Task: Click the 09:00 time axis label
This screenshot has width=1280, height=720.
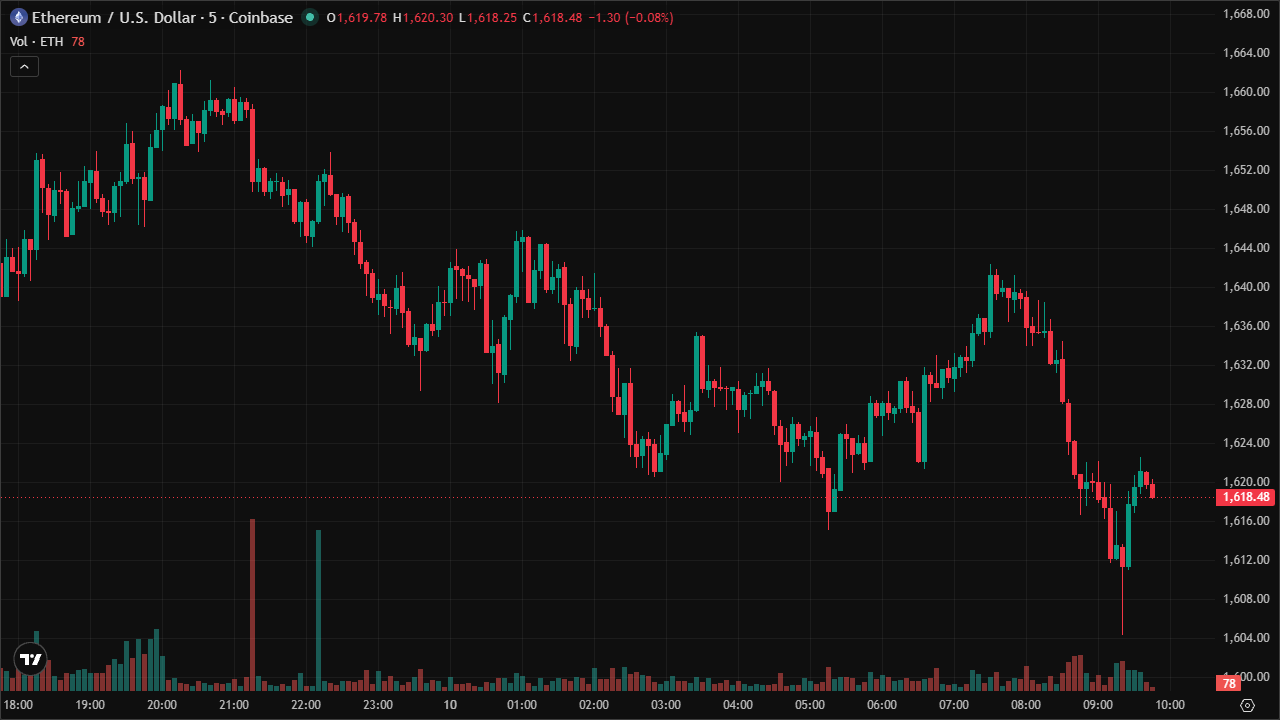Action: (x=1098, y=704)
